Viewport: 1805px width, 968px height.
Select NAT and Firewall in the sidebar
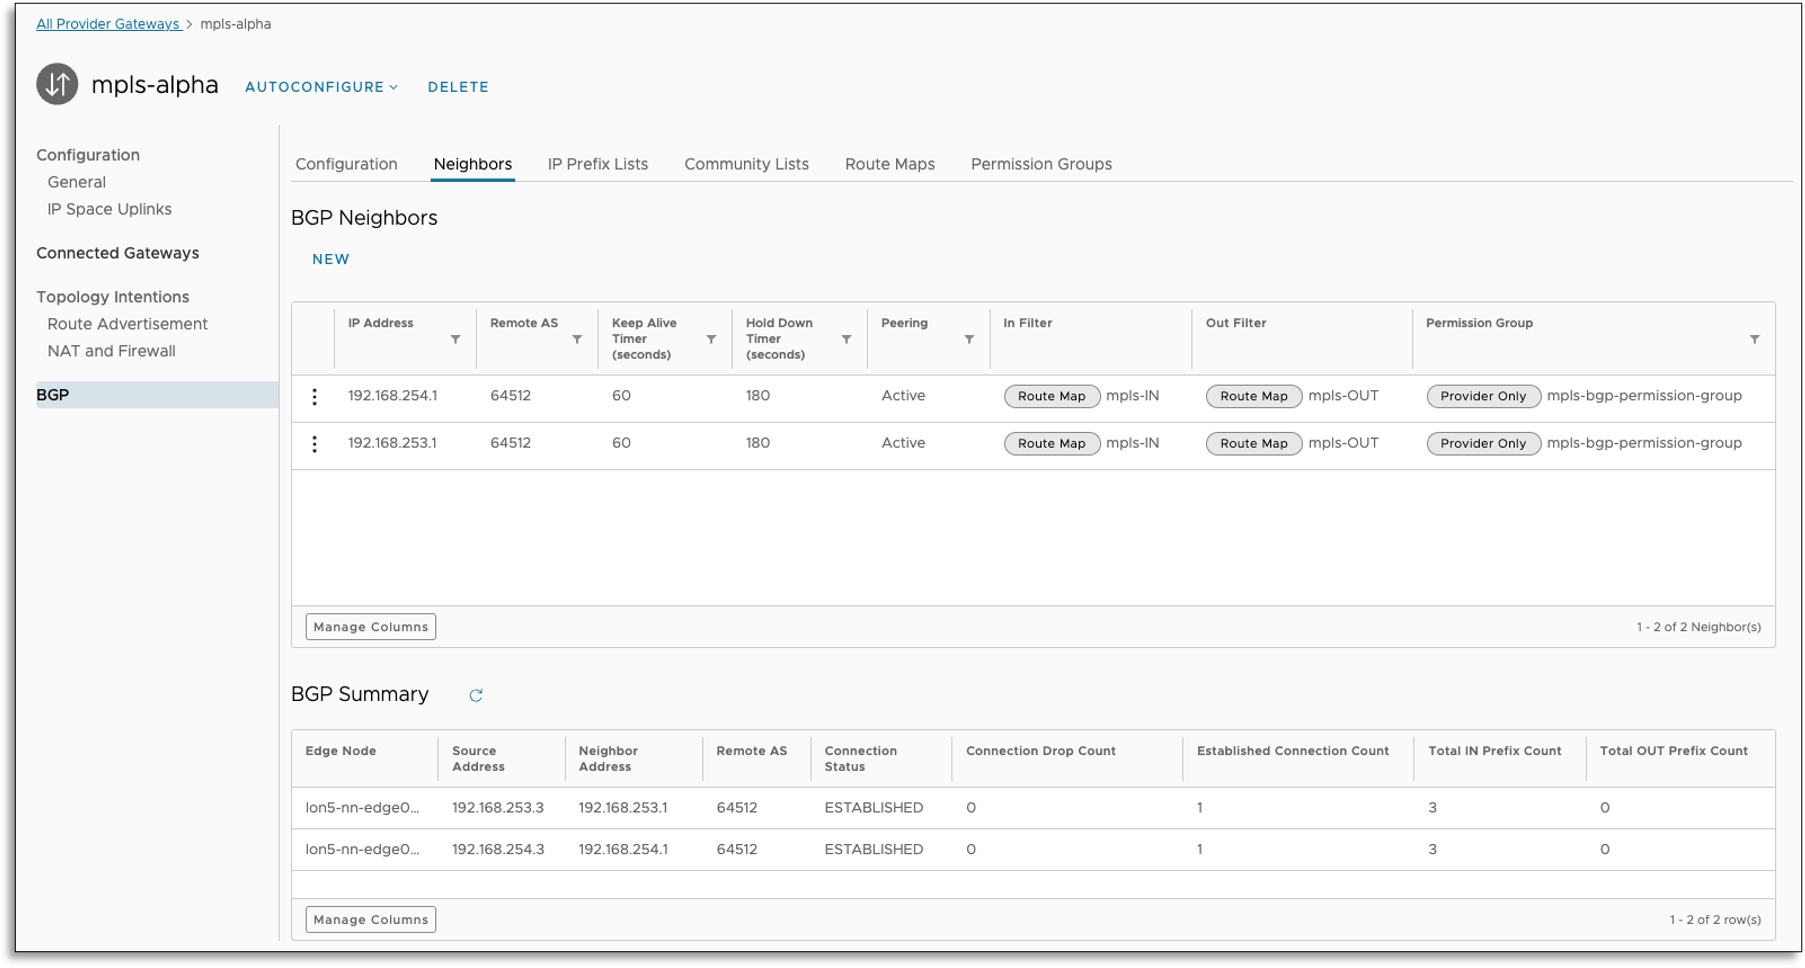(111, 351)
